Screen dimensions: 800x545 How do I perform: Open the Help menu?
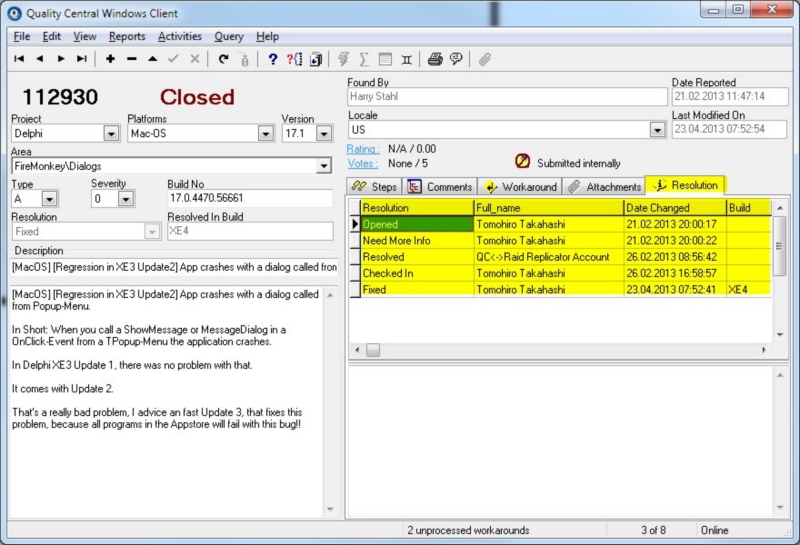click(267, 37)
